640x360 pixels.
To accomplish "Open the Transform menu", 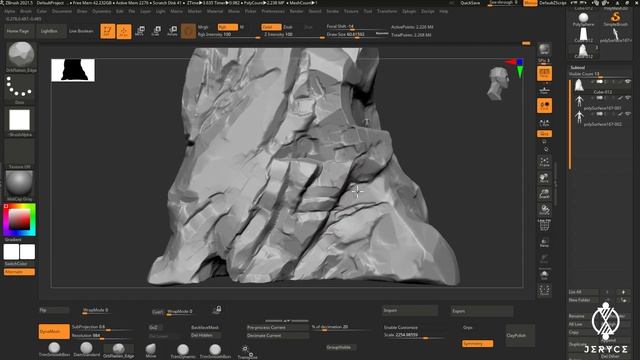I will pyautogui.click(x=387, y=11).
